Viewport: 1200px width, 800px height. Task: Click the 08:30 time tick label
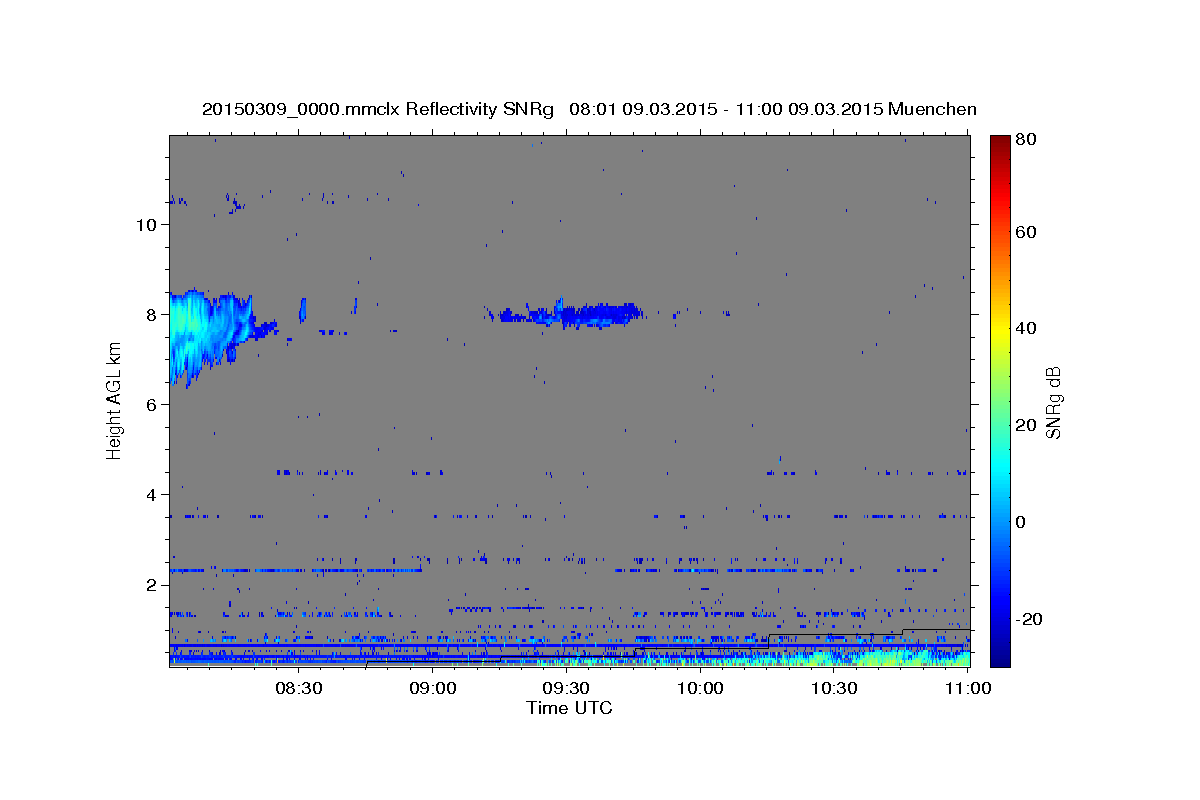point(299,688)
